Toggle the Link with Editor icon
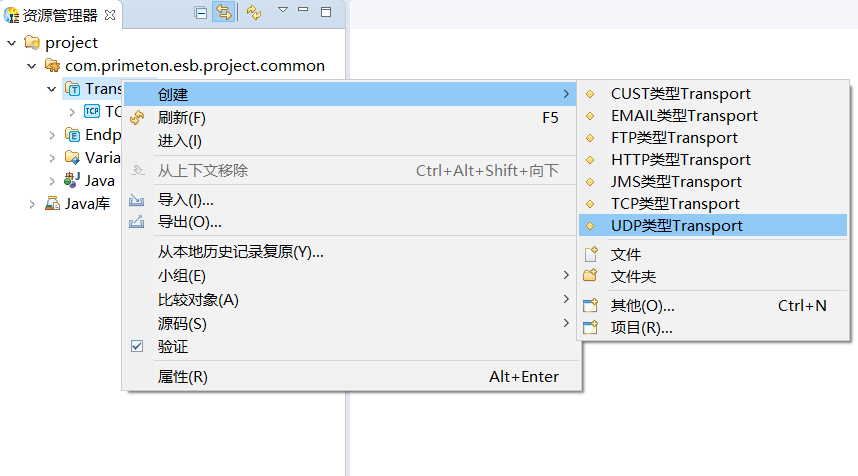The width and height of the screenshot is (858, 476). coord(224,13)
